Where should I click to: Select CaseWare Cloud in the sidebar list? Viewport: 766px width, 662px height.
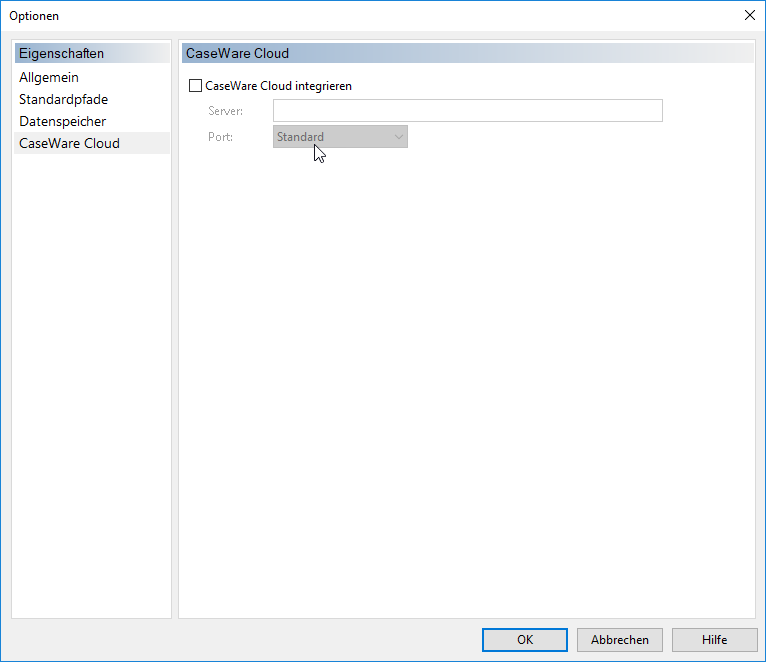pyautogui.click(x=92, y=143)
